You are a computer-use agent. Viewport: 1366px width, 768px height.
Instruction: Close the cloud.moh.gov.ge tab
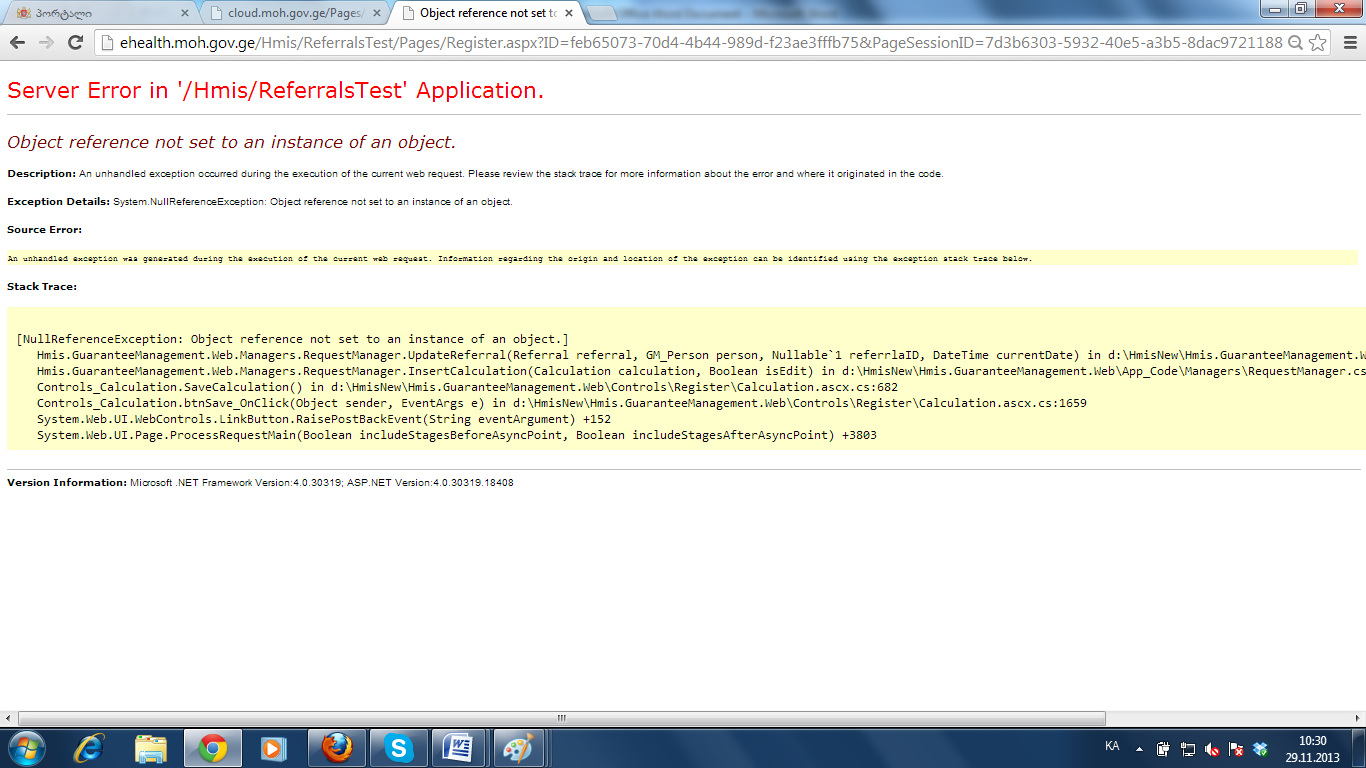[x=376, y=13]
